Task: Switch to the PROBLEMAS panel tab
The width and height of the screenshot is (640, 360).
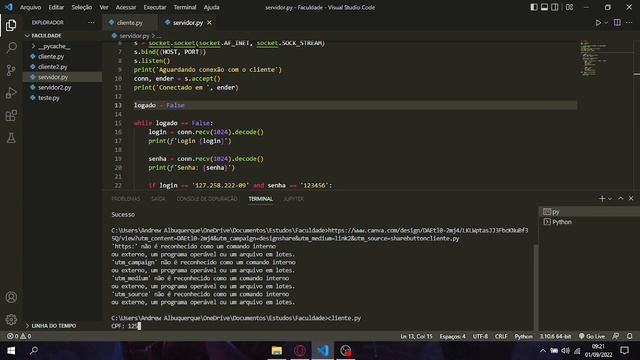Action: (126, 199)
